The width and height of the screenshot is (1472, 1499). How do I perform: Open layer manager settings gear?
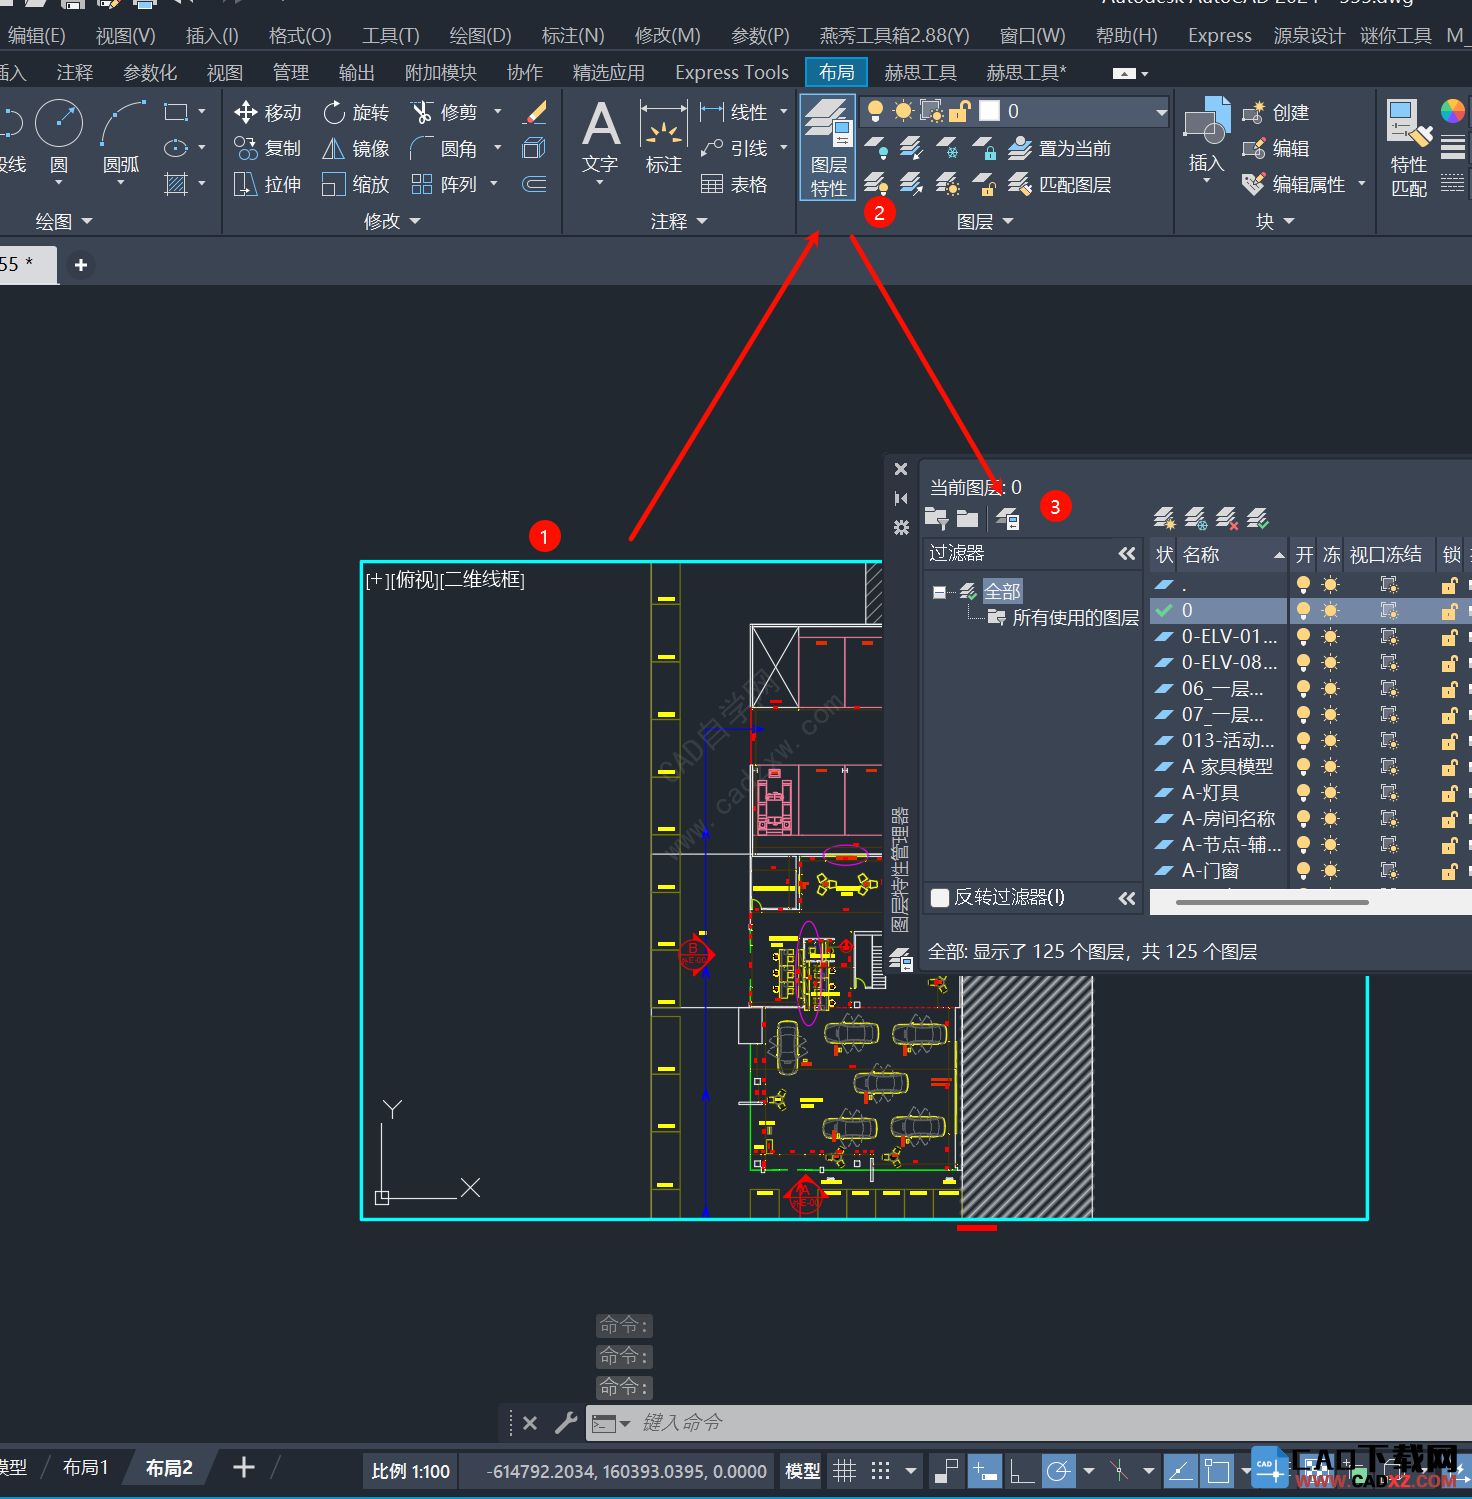(x=901, y=527)
